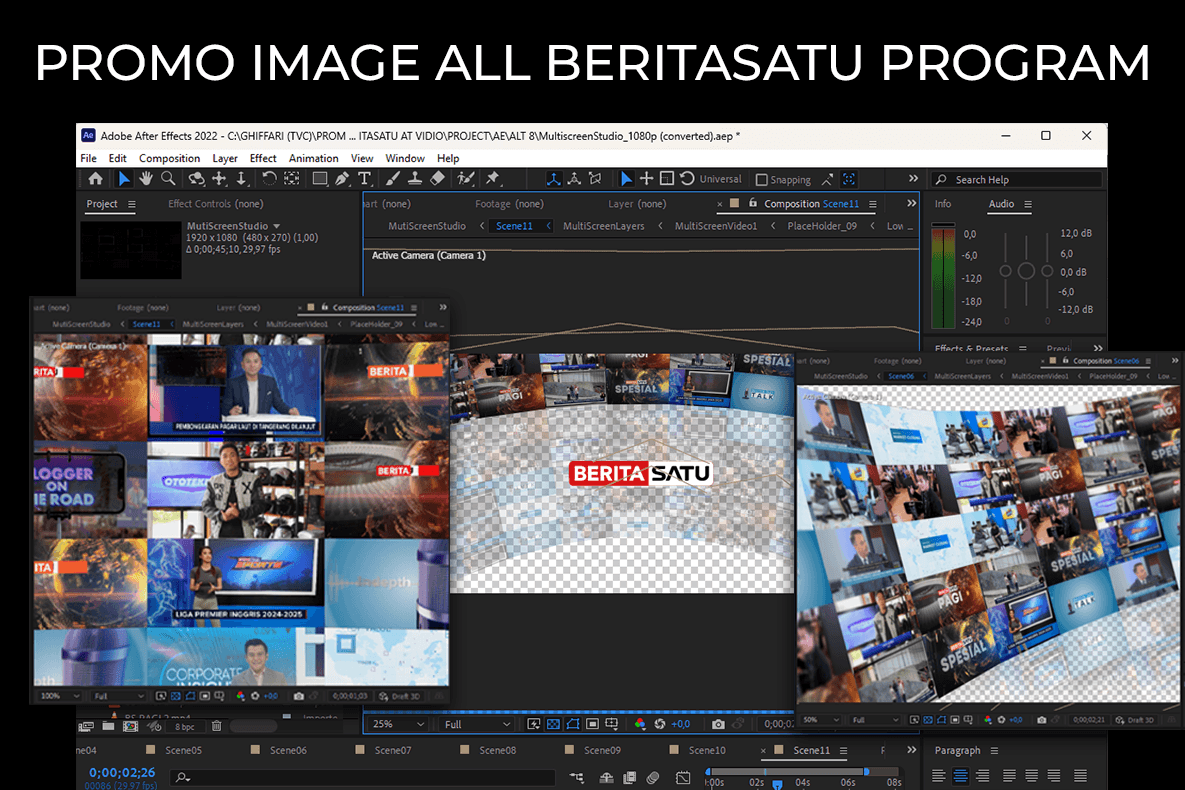Viewport: 1185px width, 790px height.
Task: Toggle transparency grid in main viewer footer
Action: pos(553,724)
